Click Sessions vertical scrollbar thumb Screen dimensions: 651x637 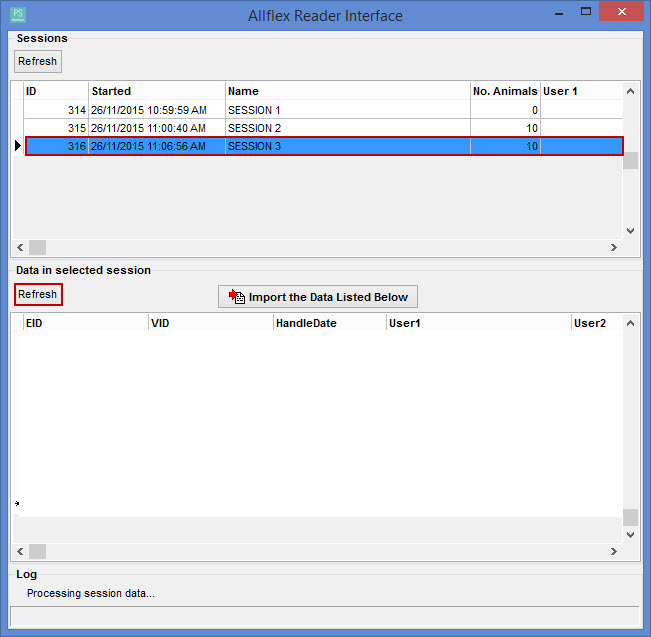[630, 161]
